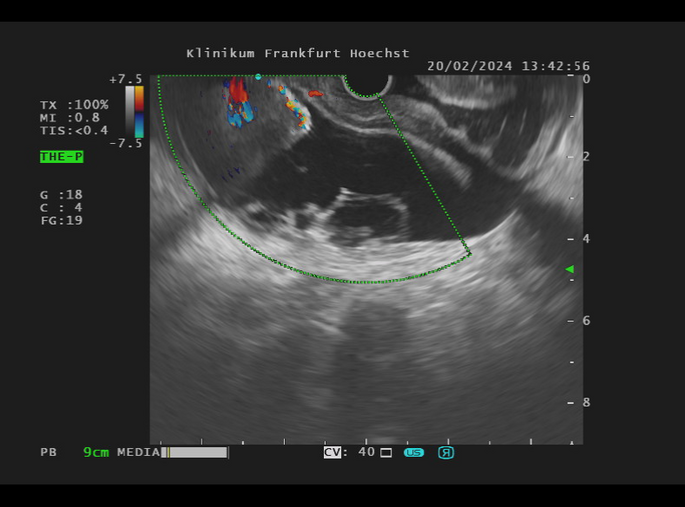Click the green focus depth arrow marker
This screenshot has width=685, height=507.
(569, 269)
